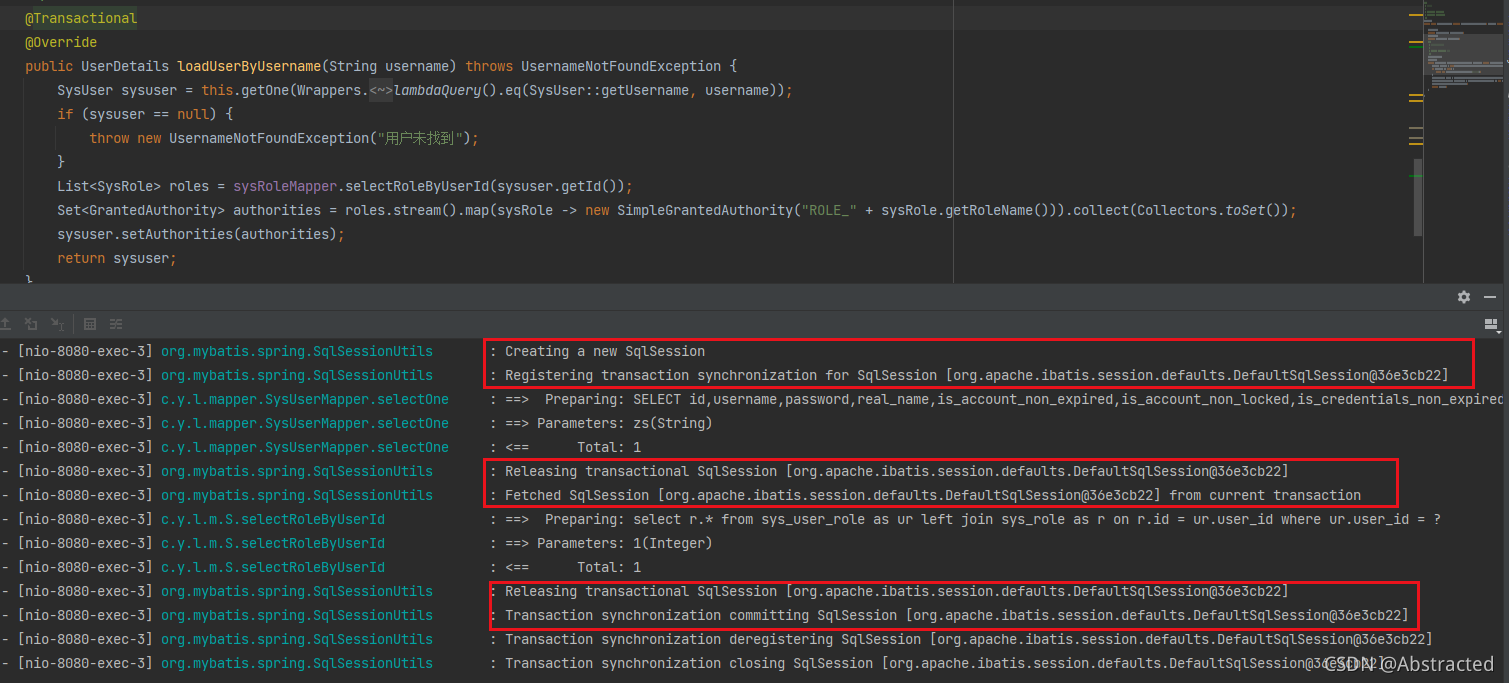This screenshot has width=1509, height=683.
Task: Open the console settings gear icon
Action: (x=1464, y=297)
